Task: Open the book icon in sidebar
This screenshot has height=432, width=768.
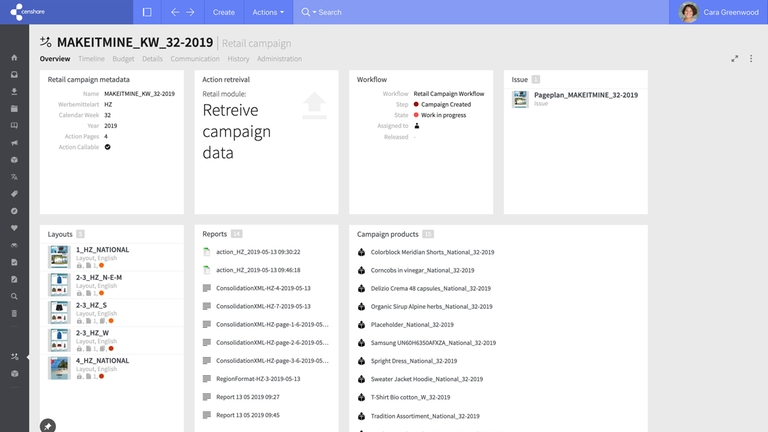Action: pyautogui.click(x=14, y=125)
